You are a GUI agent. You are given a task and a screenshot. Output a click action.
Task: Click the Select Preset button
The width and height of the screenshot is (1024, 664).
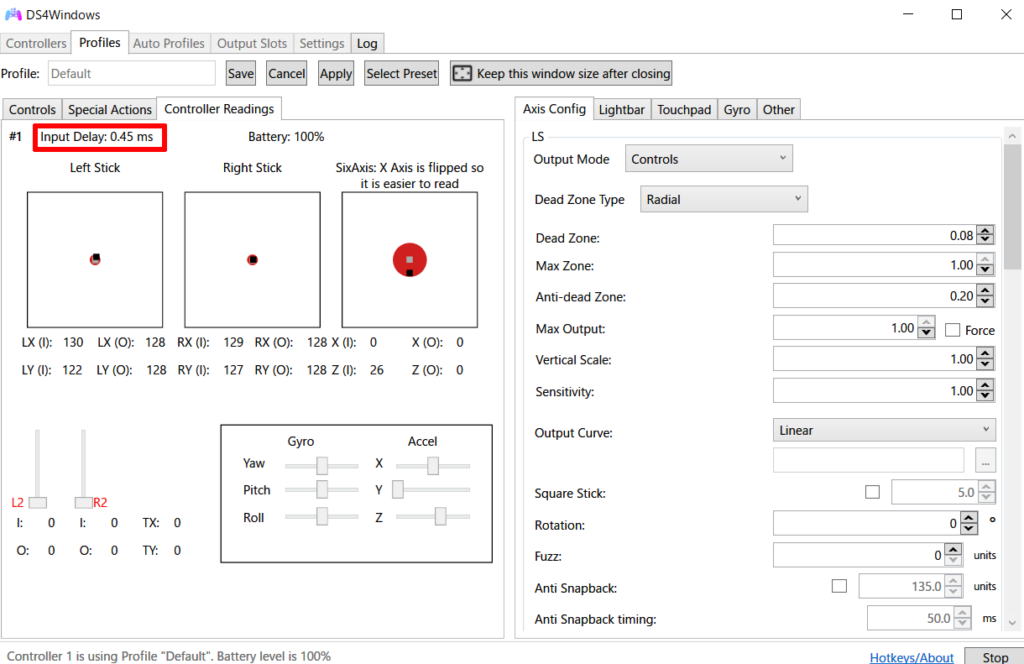402,73
